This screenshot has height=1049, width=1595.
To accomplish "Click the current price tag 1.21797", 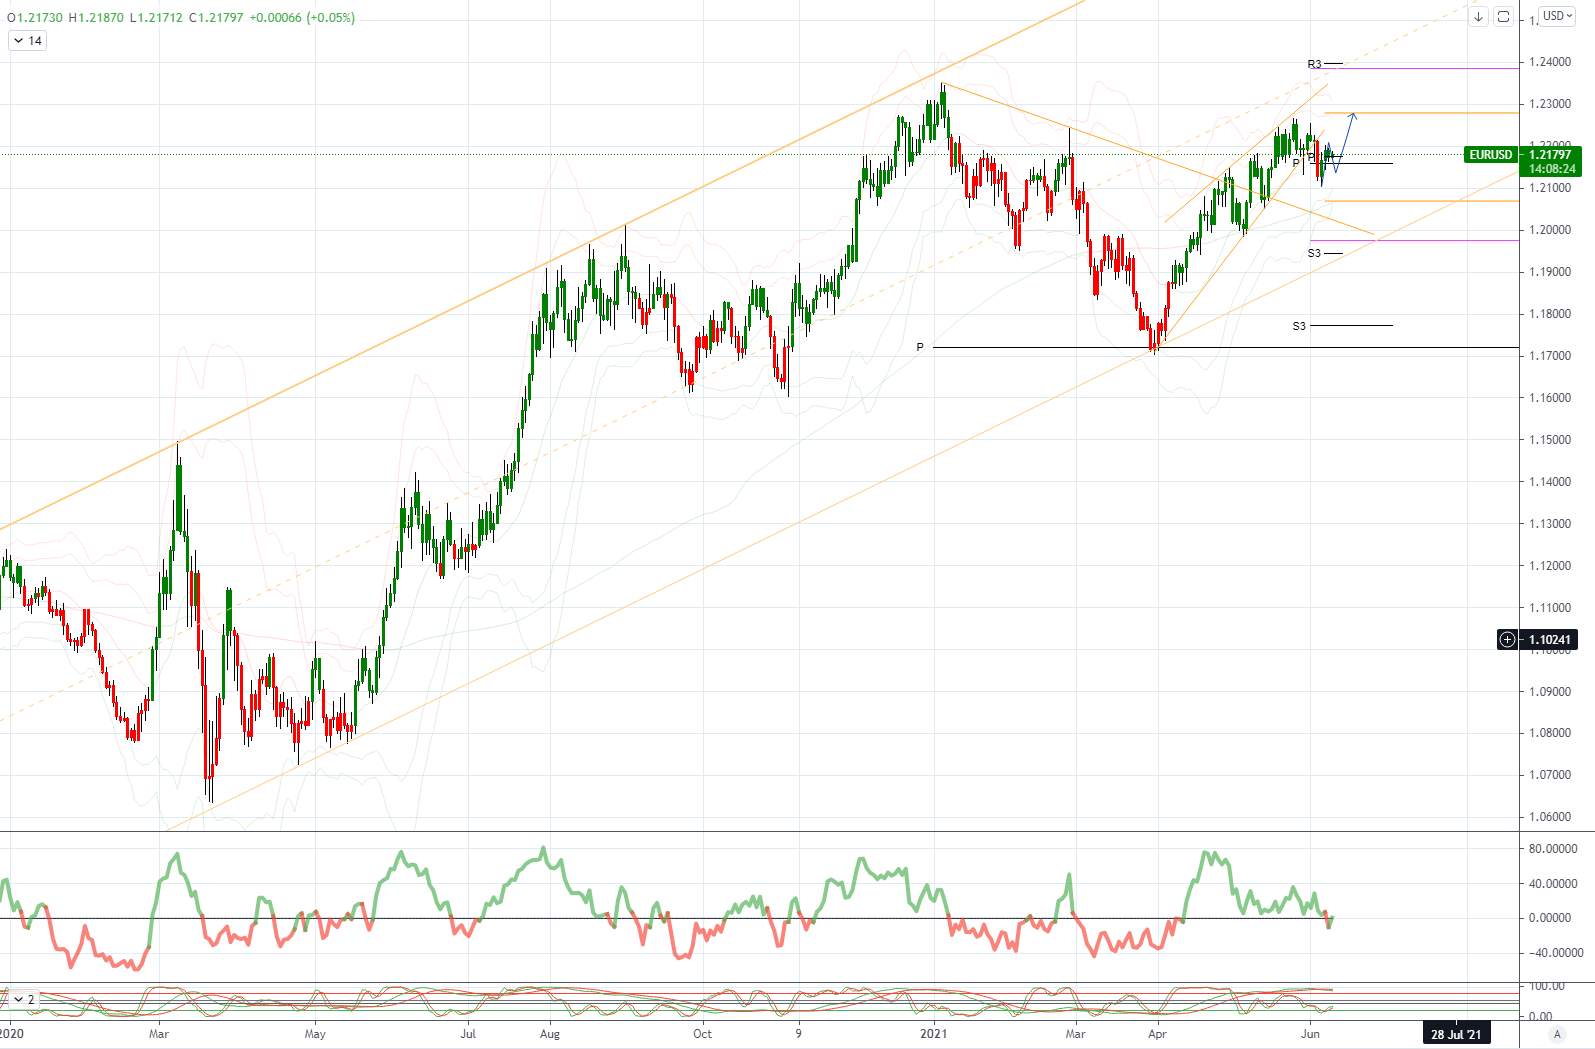I will 1550,155.
